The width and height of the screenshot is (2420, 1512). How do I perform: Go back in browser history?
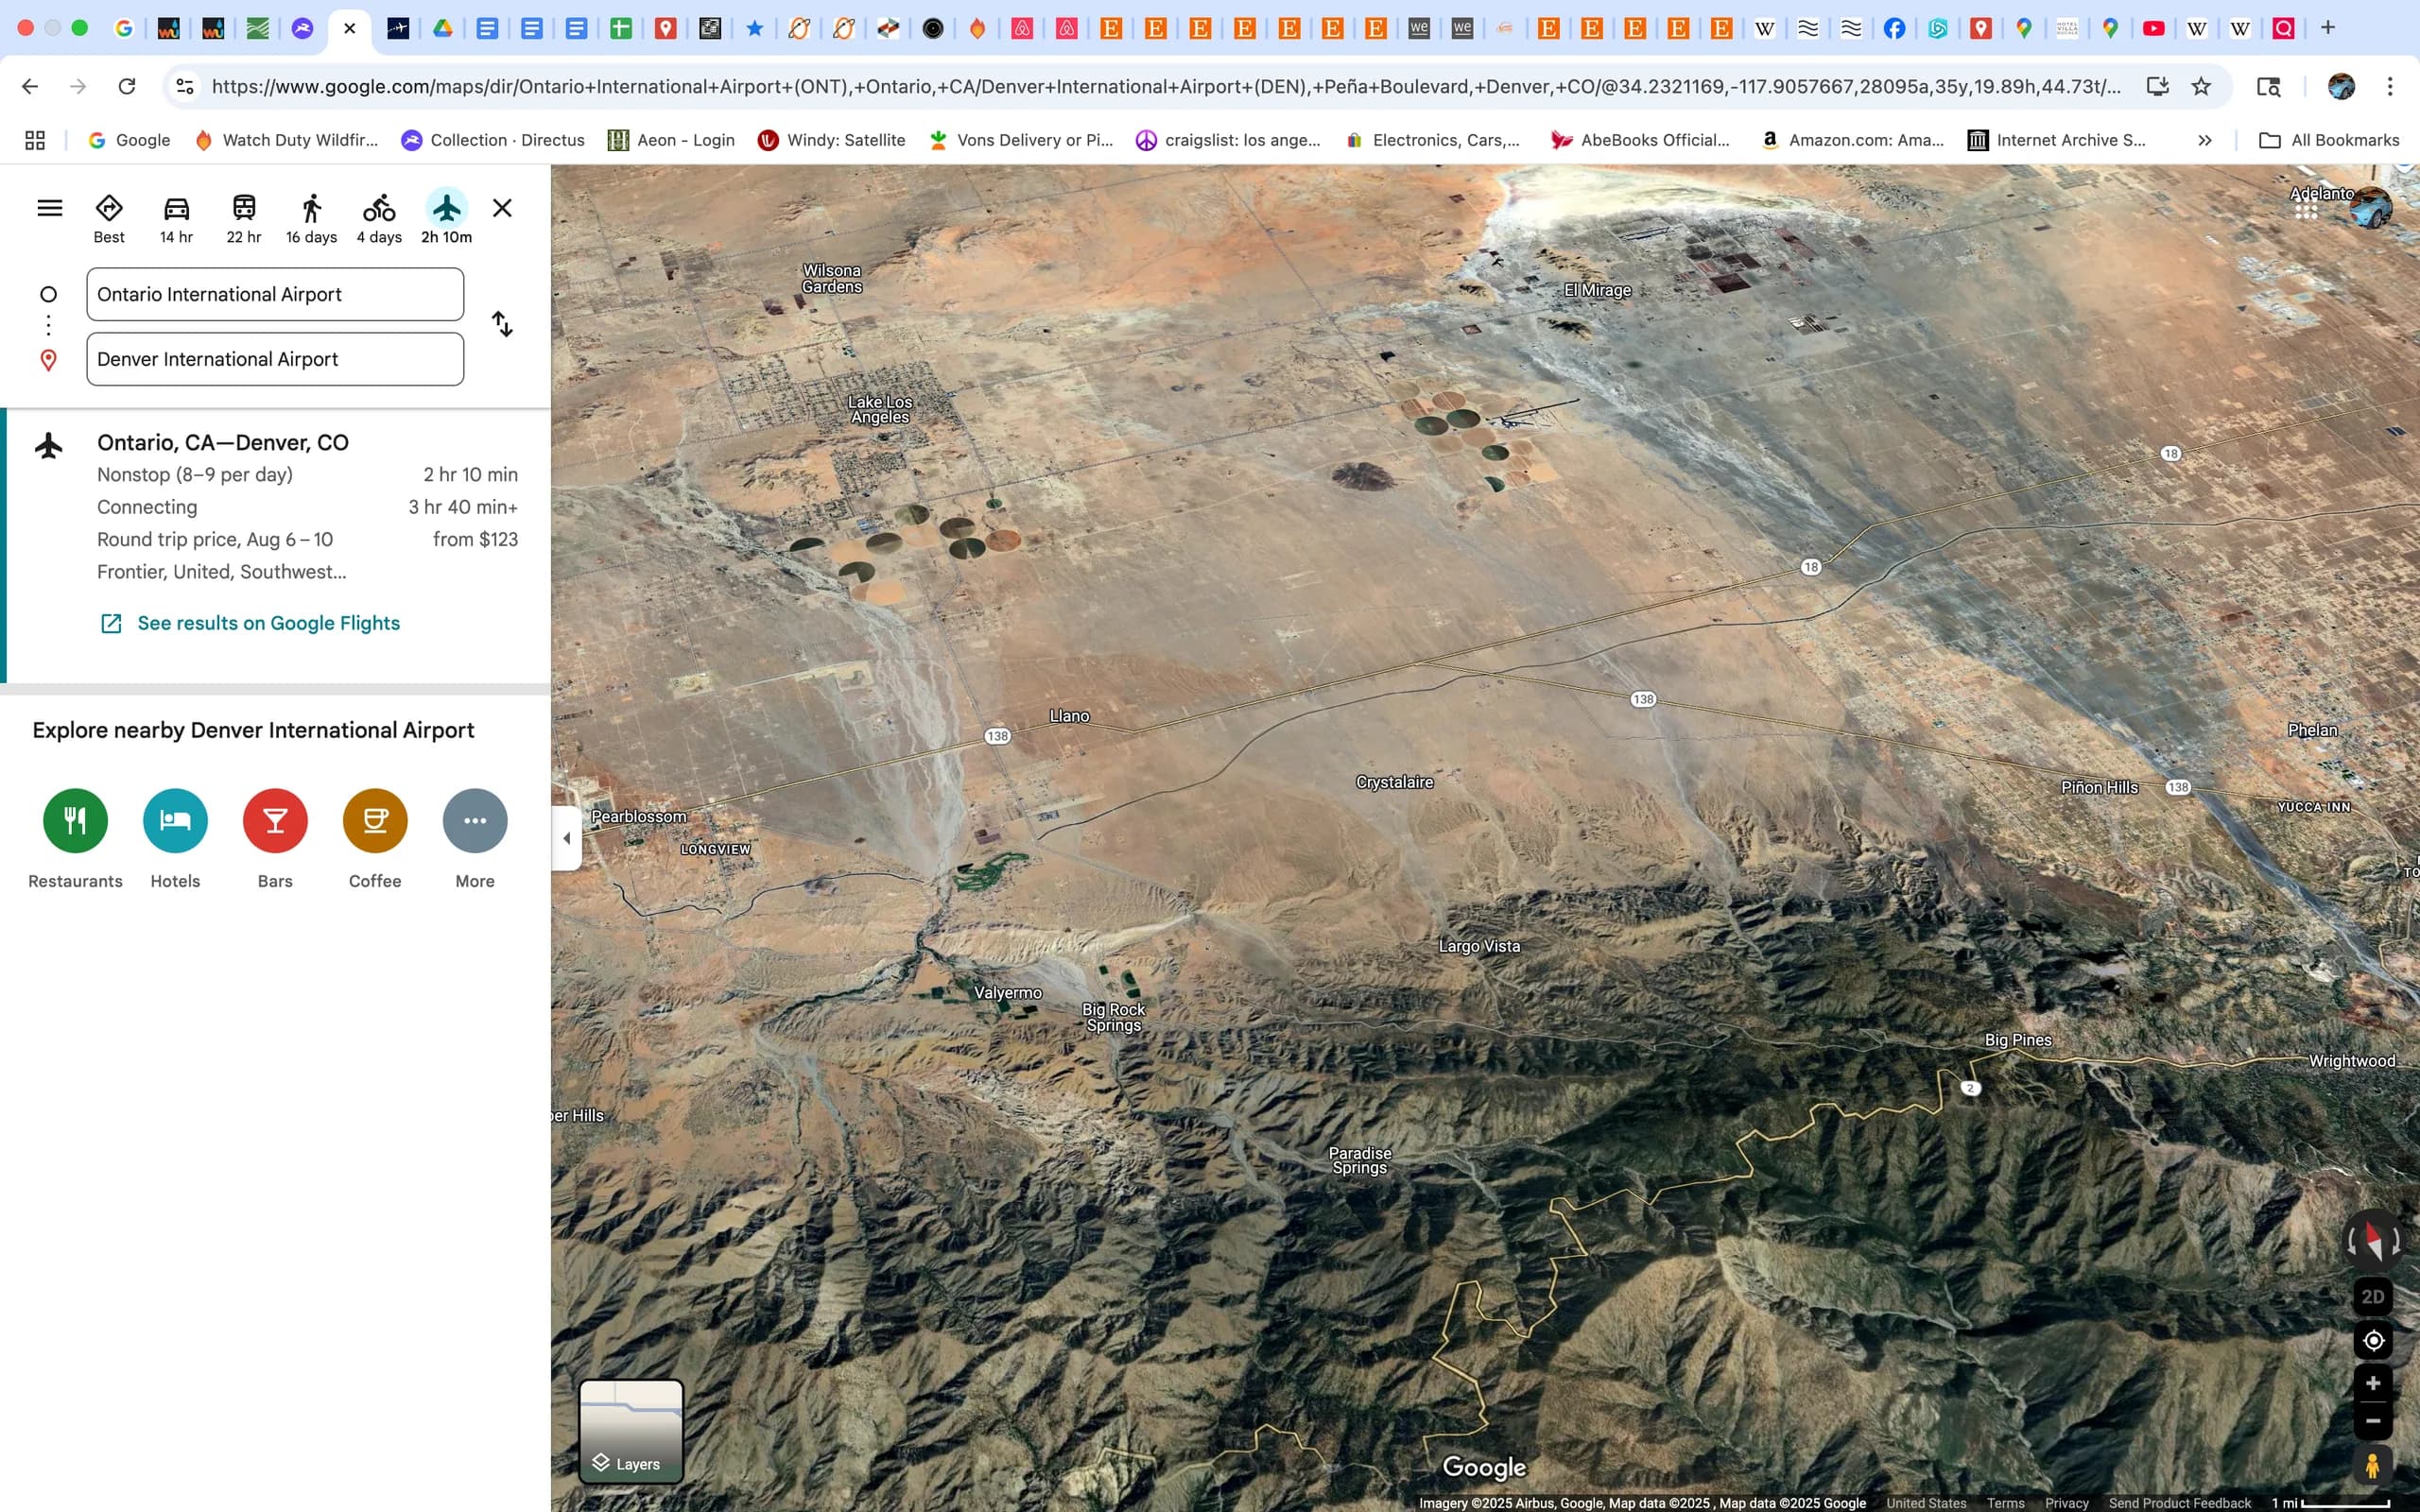point(30,86)
